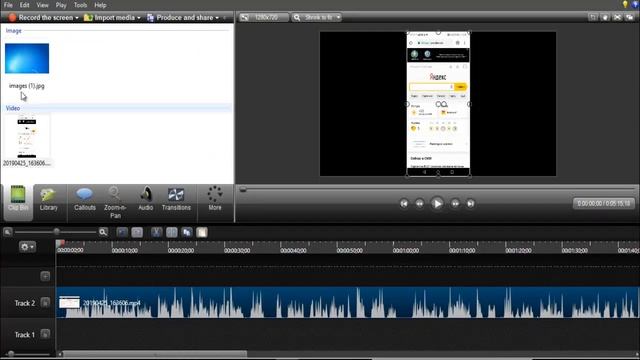Play the video in preview
This screenshot has width=640, height=360.
pyautogui.click(x=437, y=203)
